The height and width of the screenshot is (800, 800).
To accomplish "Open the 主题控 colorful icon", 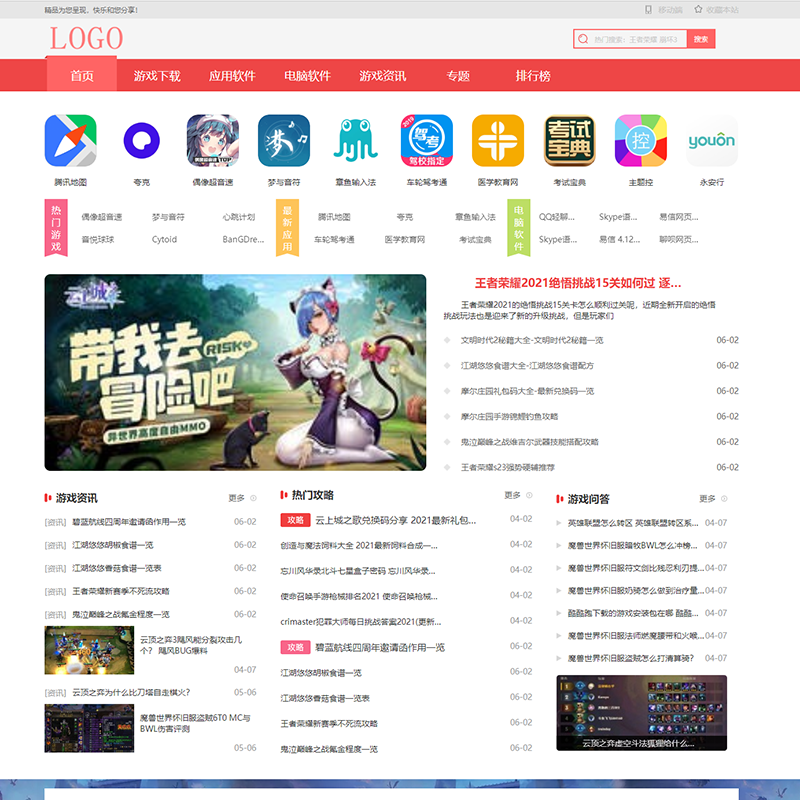I will (641, 141).
